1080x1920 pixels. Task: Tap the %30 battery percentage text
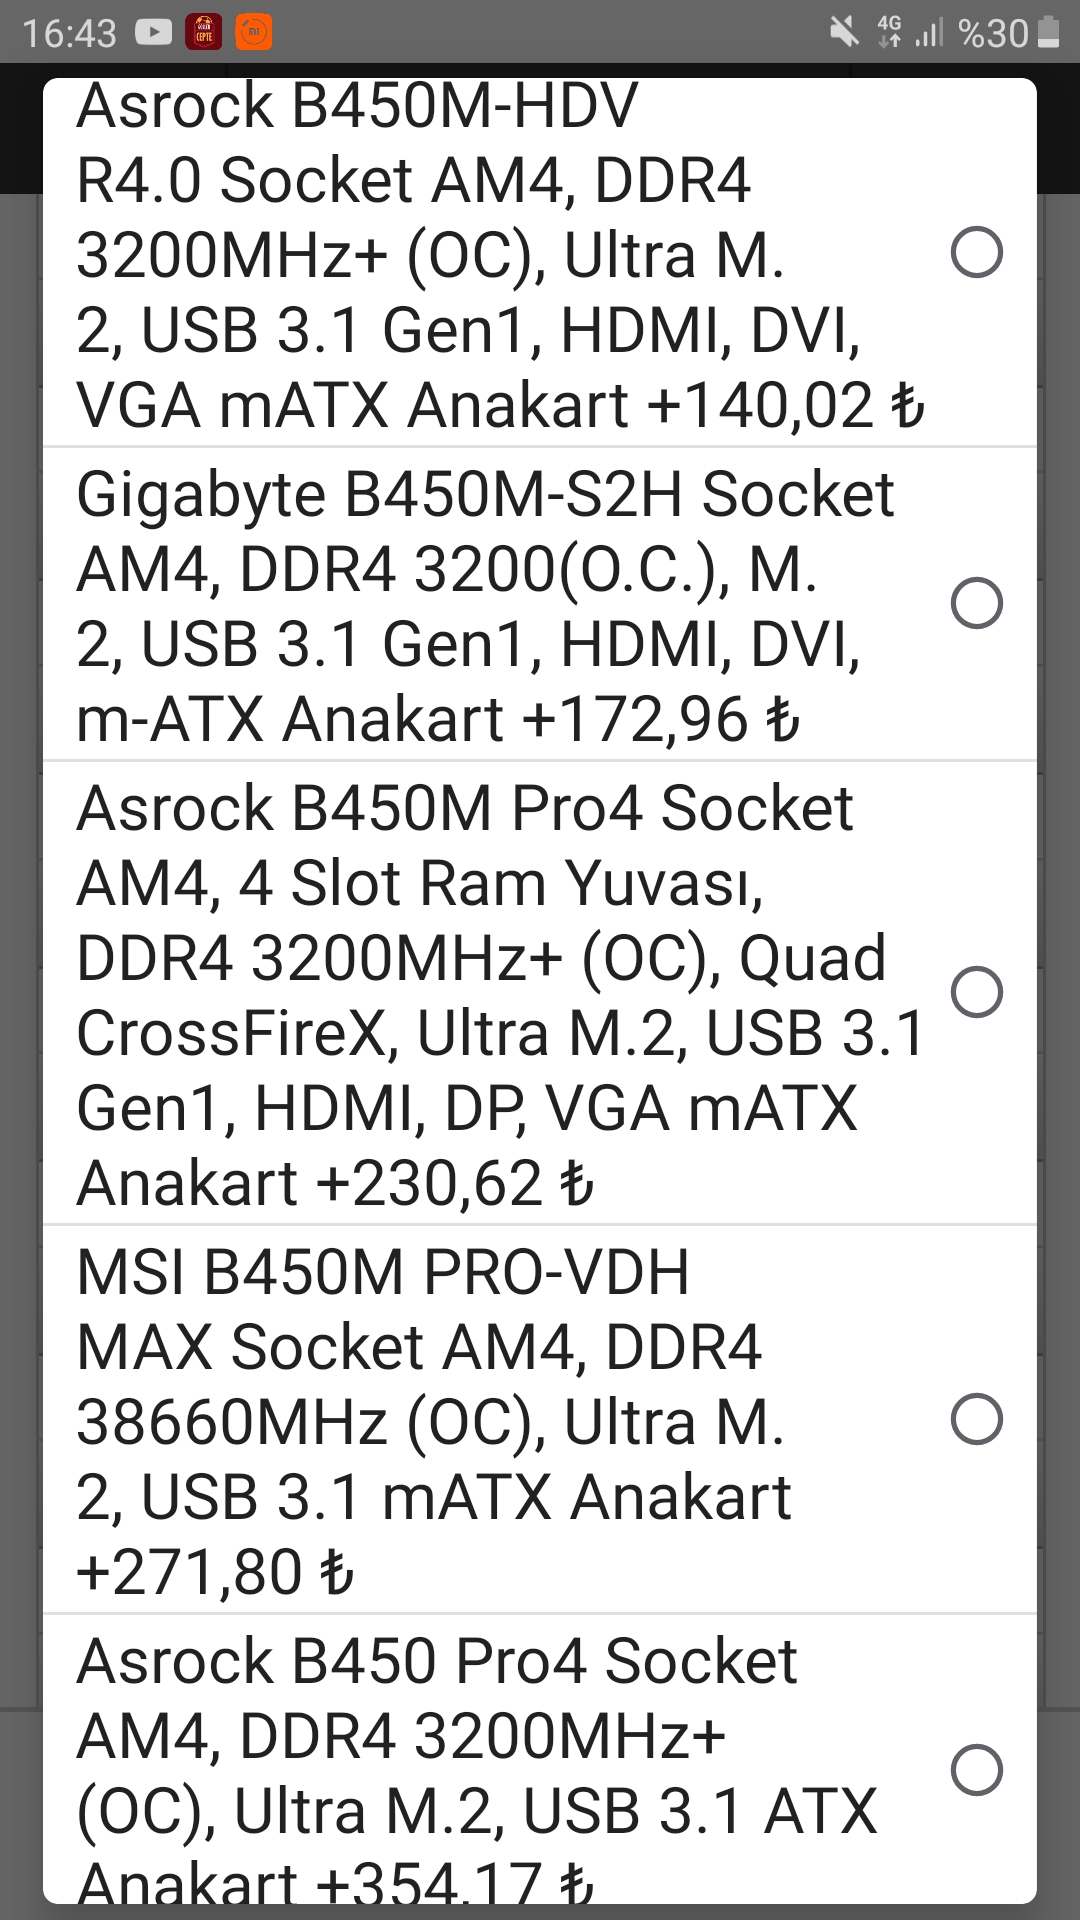[992, 33]
